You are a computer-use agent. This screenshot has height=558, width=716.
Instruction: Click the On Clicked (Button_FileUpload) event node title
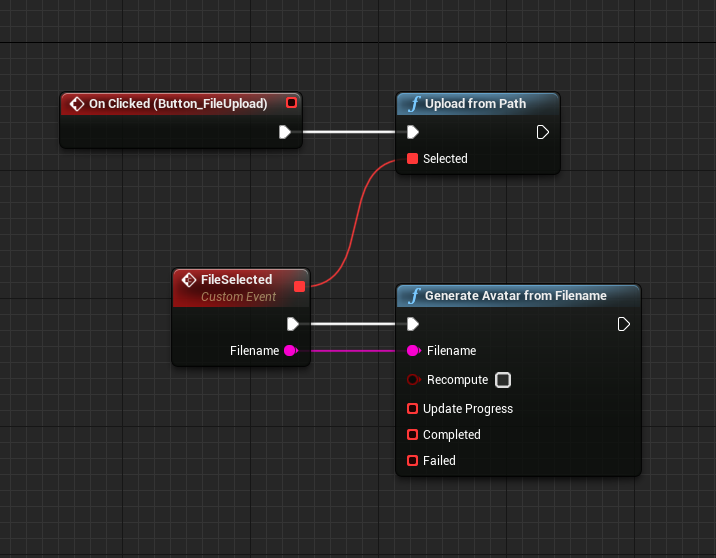pos(178,104)
